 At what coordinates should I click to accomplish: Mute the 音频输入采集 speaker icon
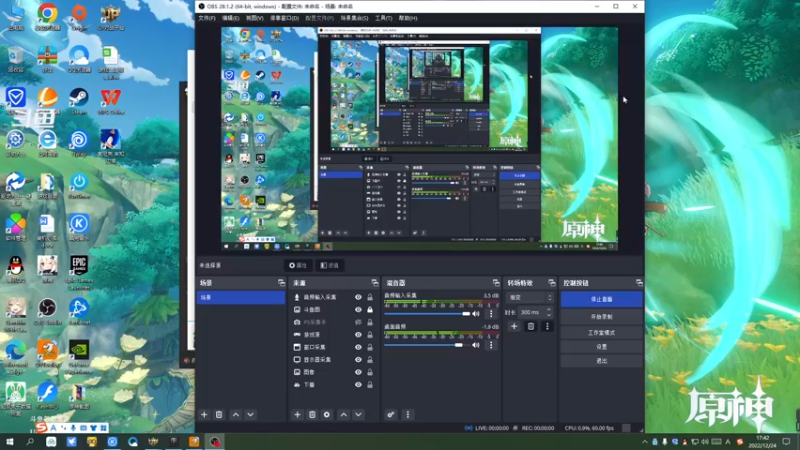pos(476,314)
